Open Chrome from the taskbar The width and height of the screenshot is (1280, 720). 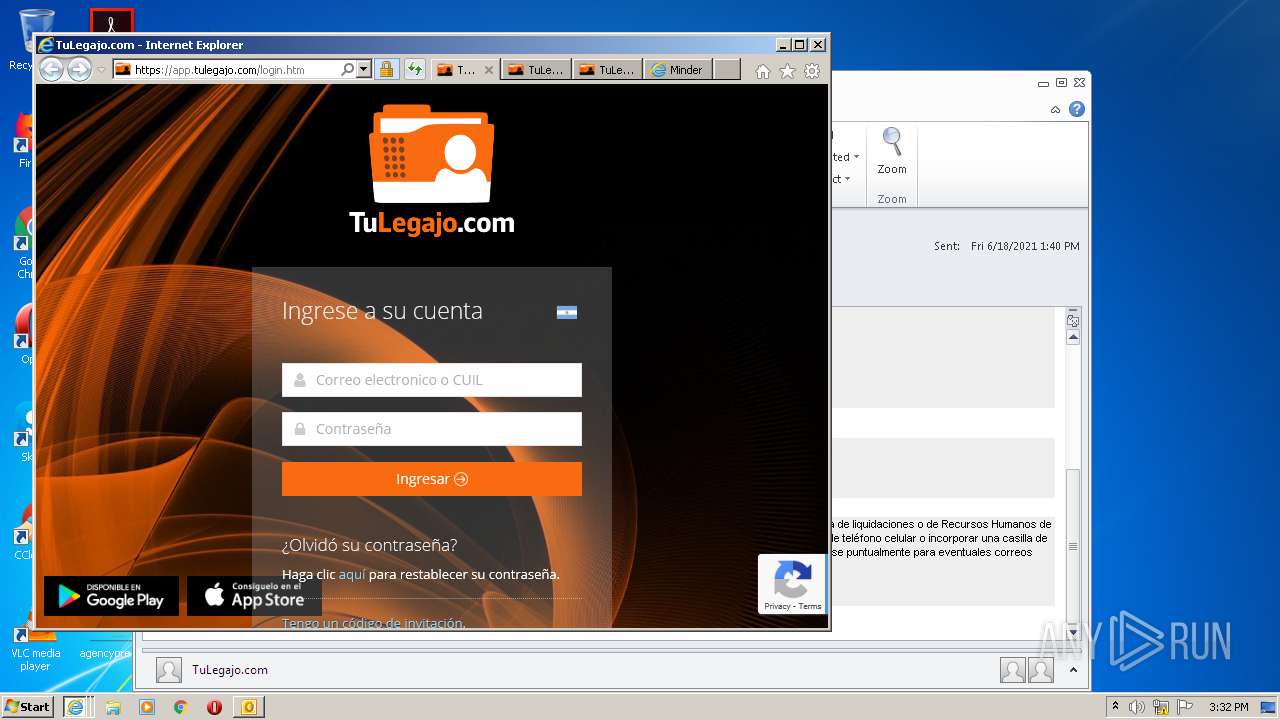[x=180, y=707]
